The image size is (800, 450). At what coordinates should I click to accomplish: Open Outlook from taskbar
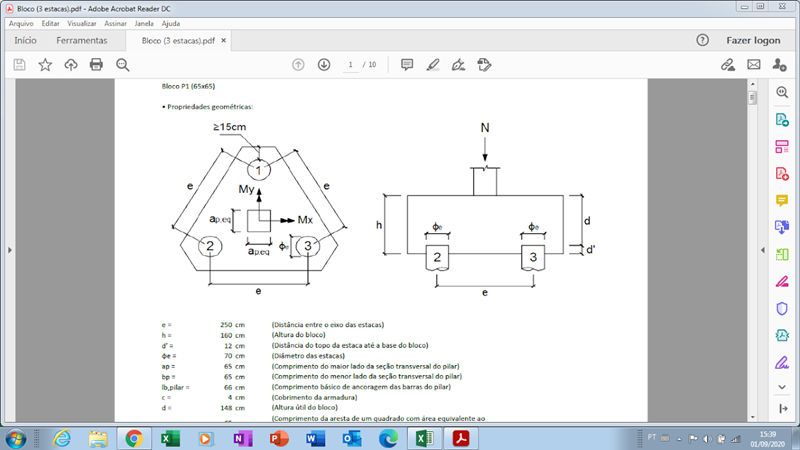click(x=352, y=439)
